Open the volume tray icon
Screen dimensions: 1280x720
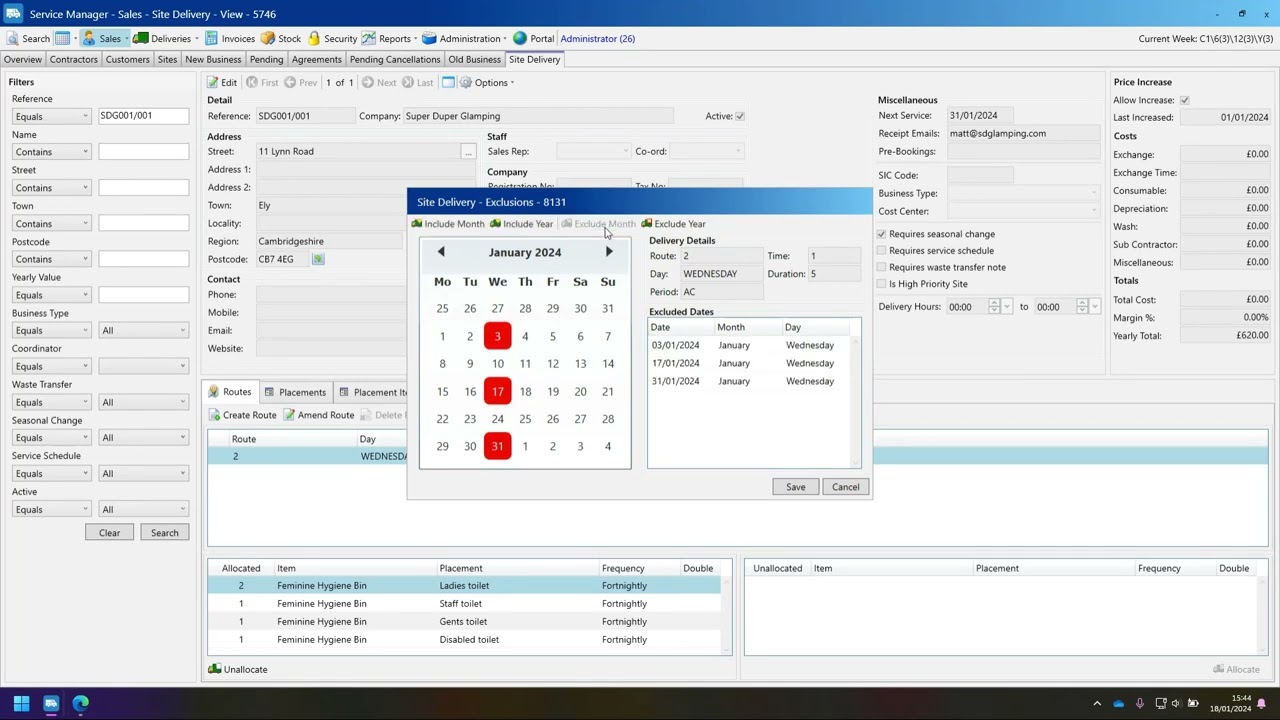pos(1176,704)
